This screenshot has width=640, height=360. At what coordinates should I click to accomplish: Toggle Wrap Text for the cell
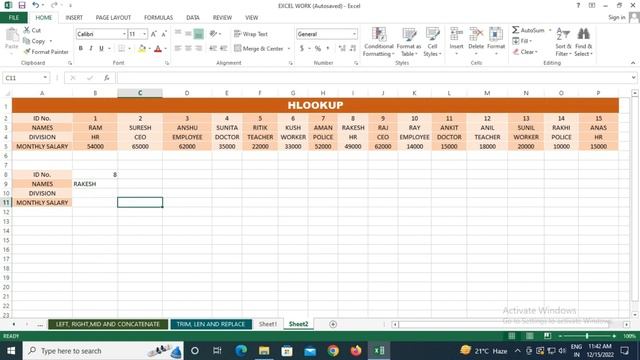coord(251,34)
